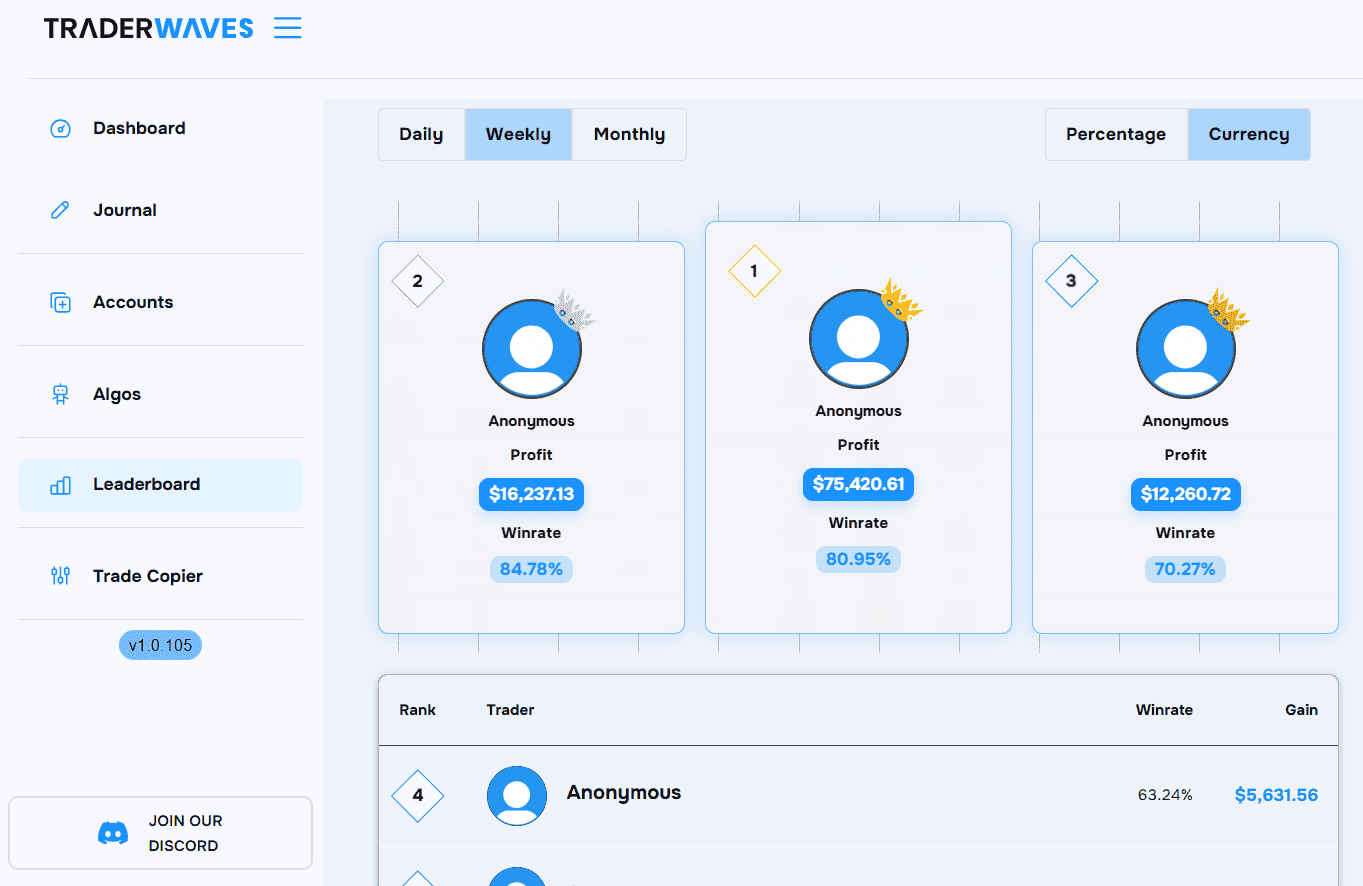The image size is (1363, 886).
Task: Open Accounts via its sidebar icon
Action: pyautogui.click(x=59, y=301)
